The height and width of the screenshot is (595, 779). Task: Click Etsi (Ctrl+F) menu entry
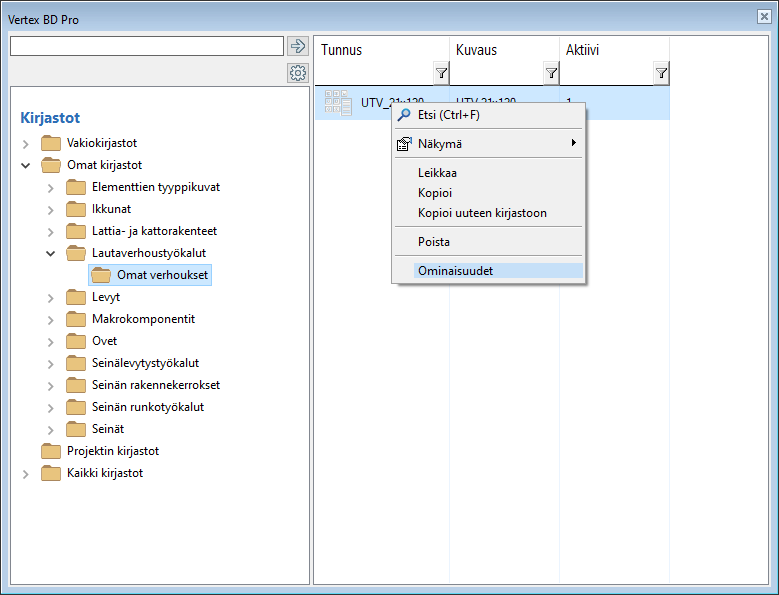(448, 115)
